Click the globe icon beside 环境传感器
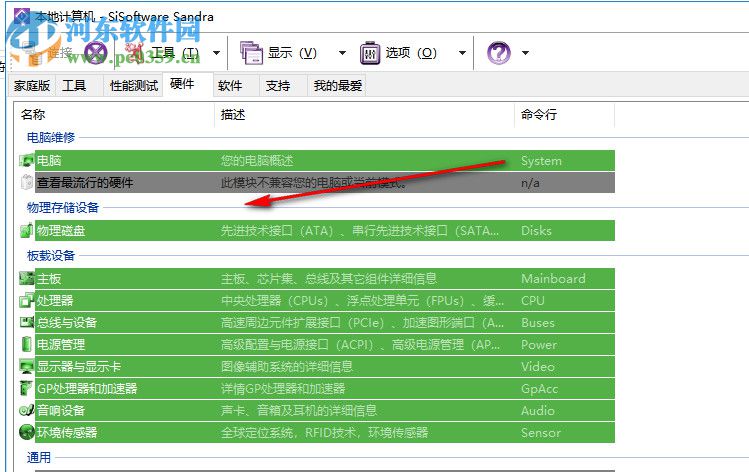Screen dimensions: 749x472 click(x=27, y=432)
